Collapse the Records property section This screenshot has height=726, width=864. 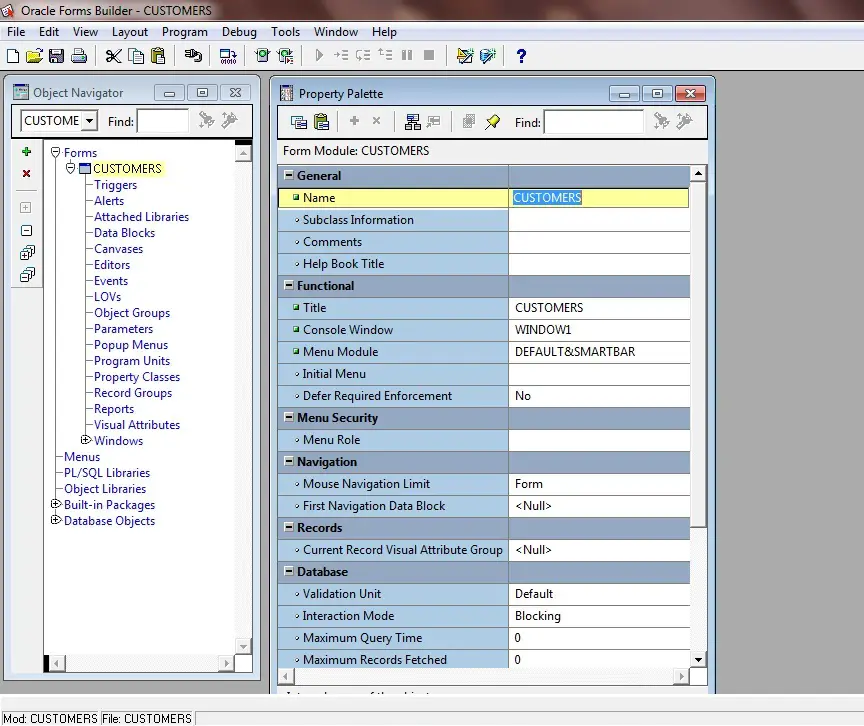(x=288, y=527)
